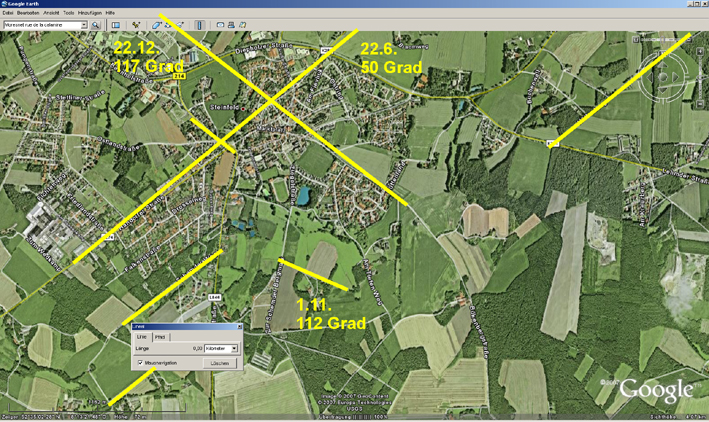This screenshot has width=709, height=422.
Task: Click the add polygon icon
Action: tap(156, 25)
